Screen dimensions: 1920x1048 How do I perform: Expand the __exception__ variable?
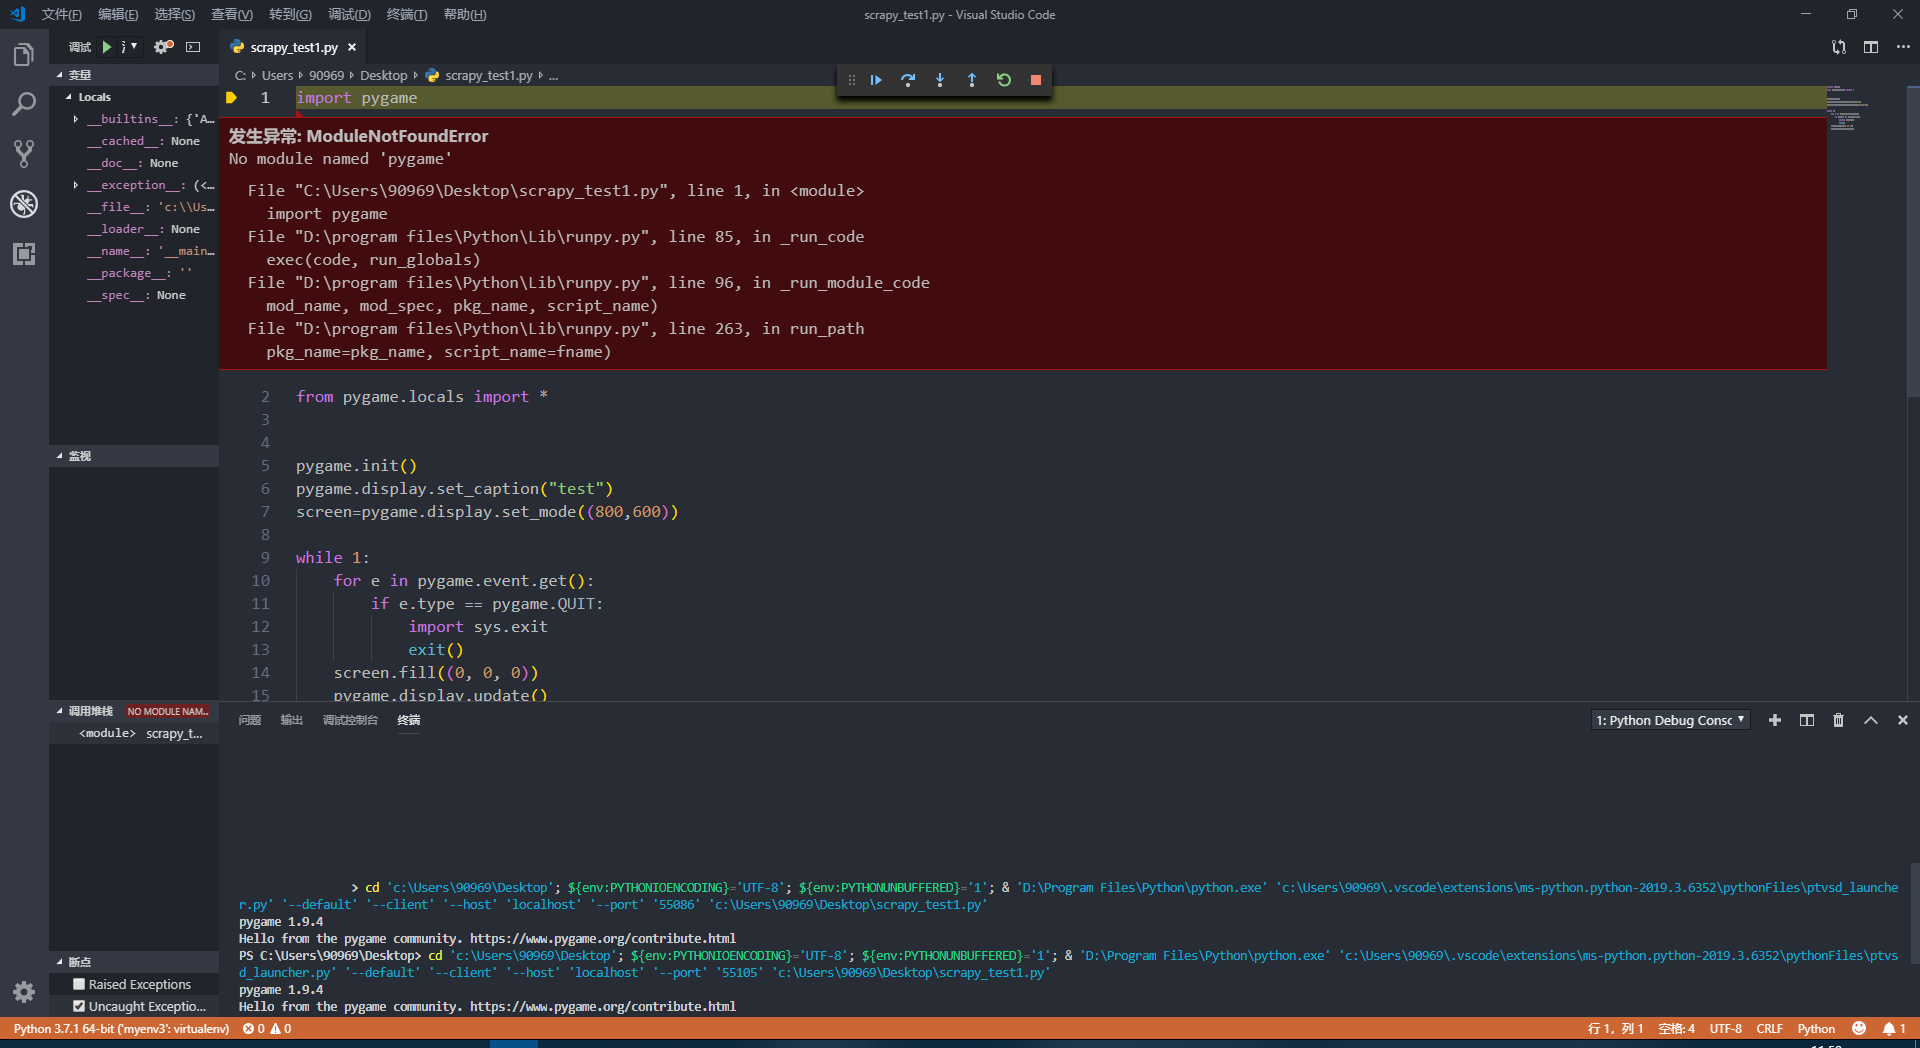tap(75, 185)
